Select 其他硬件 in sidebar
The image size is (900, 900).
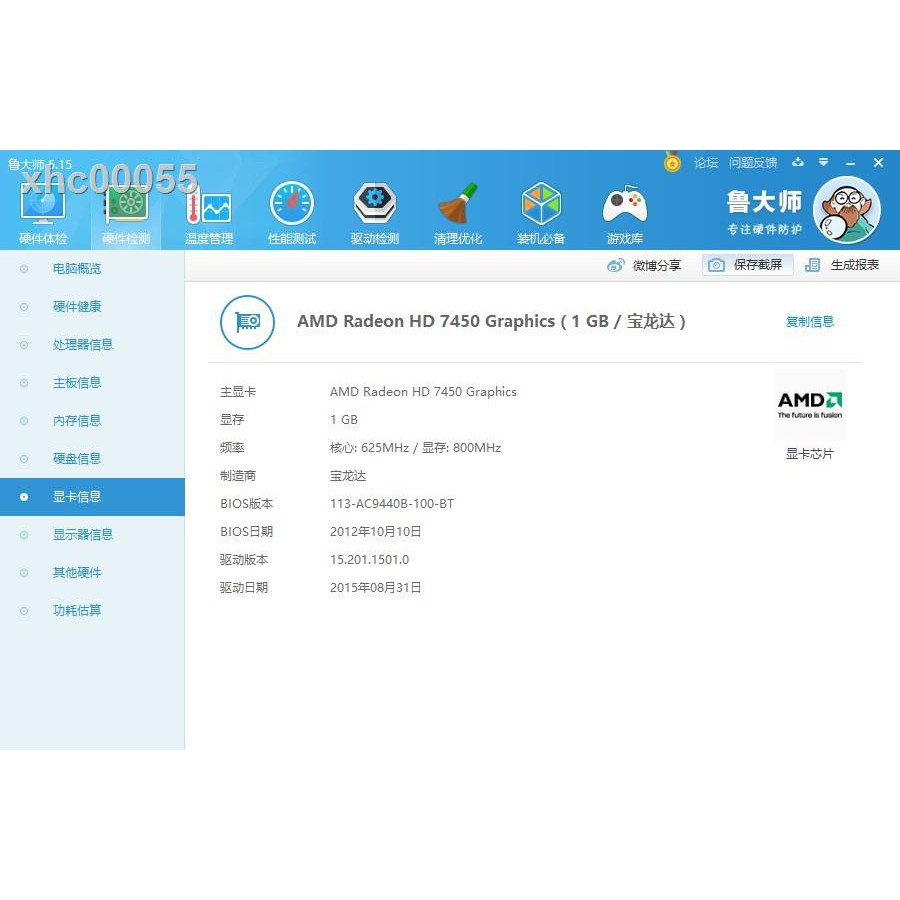(x=92, y=573)
